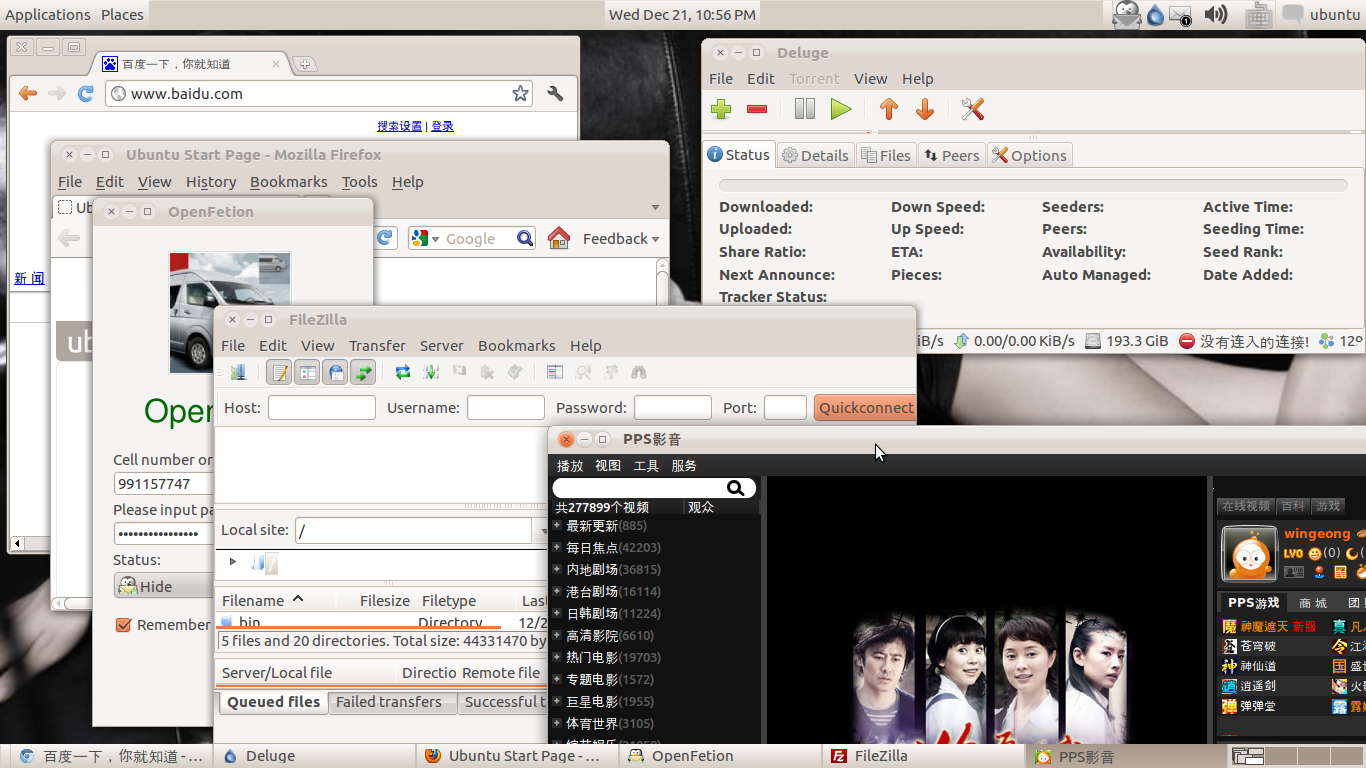Switch to Failed transfers tab in FileZilla
Screen dimensions: 1366x768
coord(393,702)
